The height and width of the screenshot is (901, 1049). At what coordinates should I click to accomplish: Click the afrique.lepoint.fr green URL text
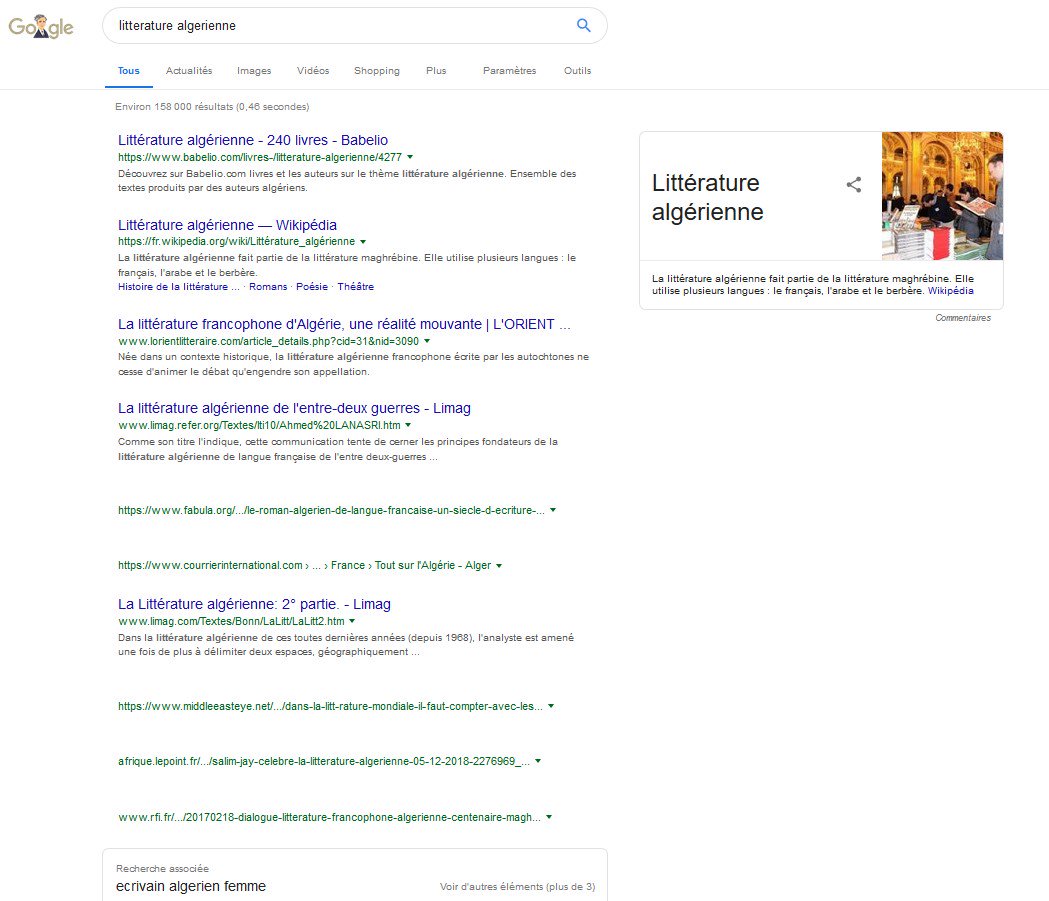coord(324,761)
